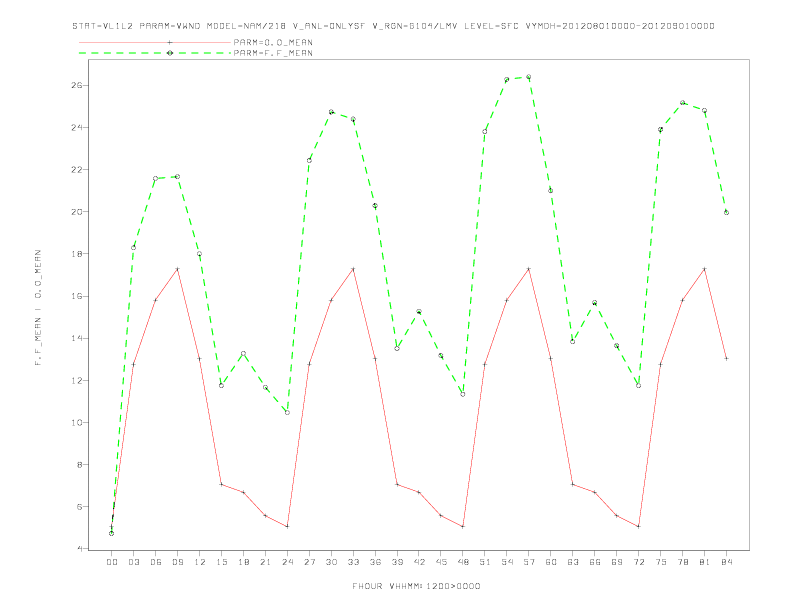The width and height of the screenshot is (792, 612).
Task: Click red O_MEAN plus marker at hour 81
Action: [705, 269]
